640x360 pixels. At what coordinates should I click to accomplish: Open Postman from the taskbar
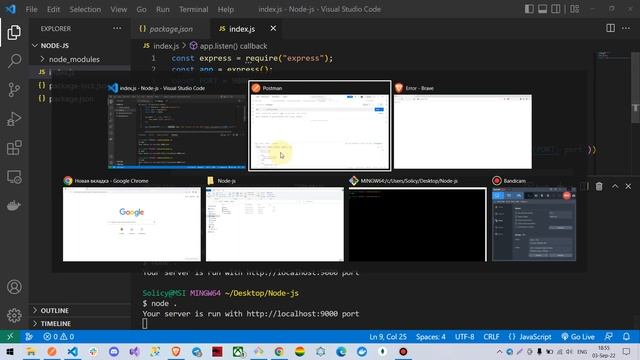click(x=52, y=351)
